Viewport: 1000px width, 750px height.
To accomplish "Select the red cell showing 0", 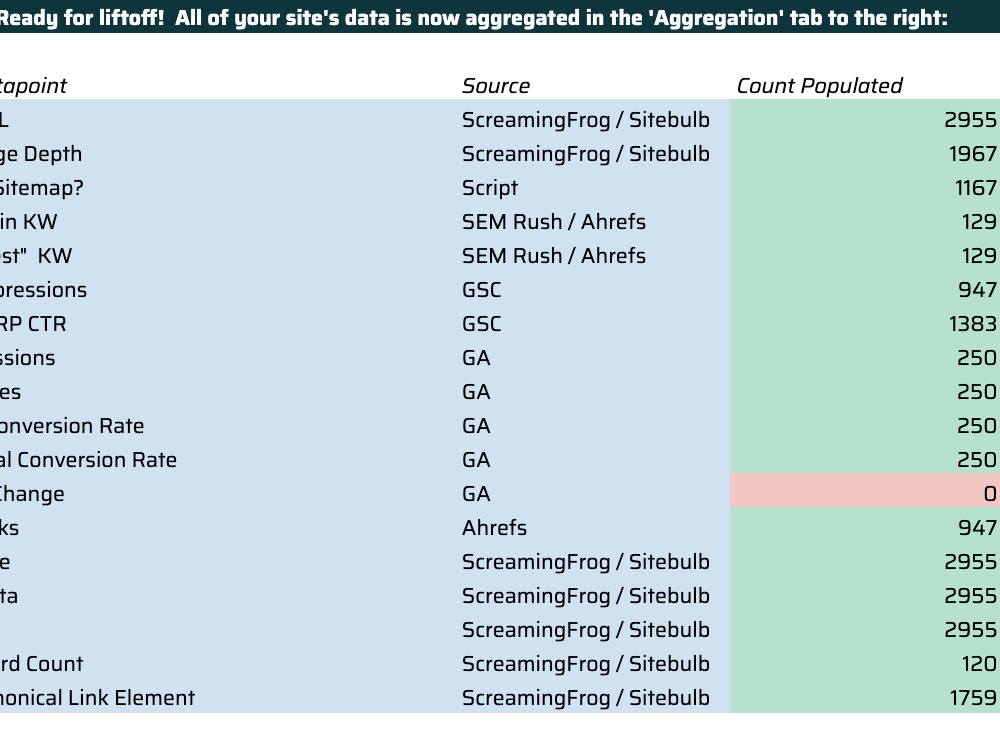I will (865, 493).
